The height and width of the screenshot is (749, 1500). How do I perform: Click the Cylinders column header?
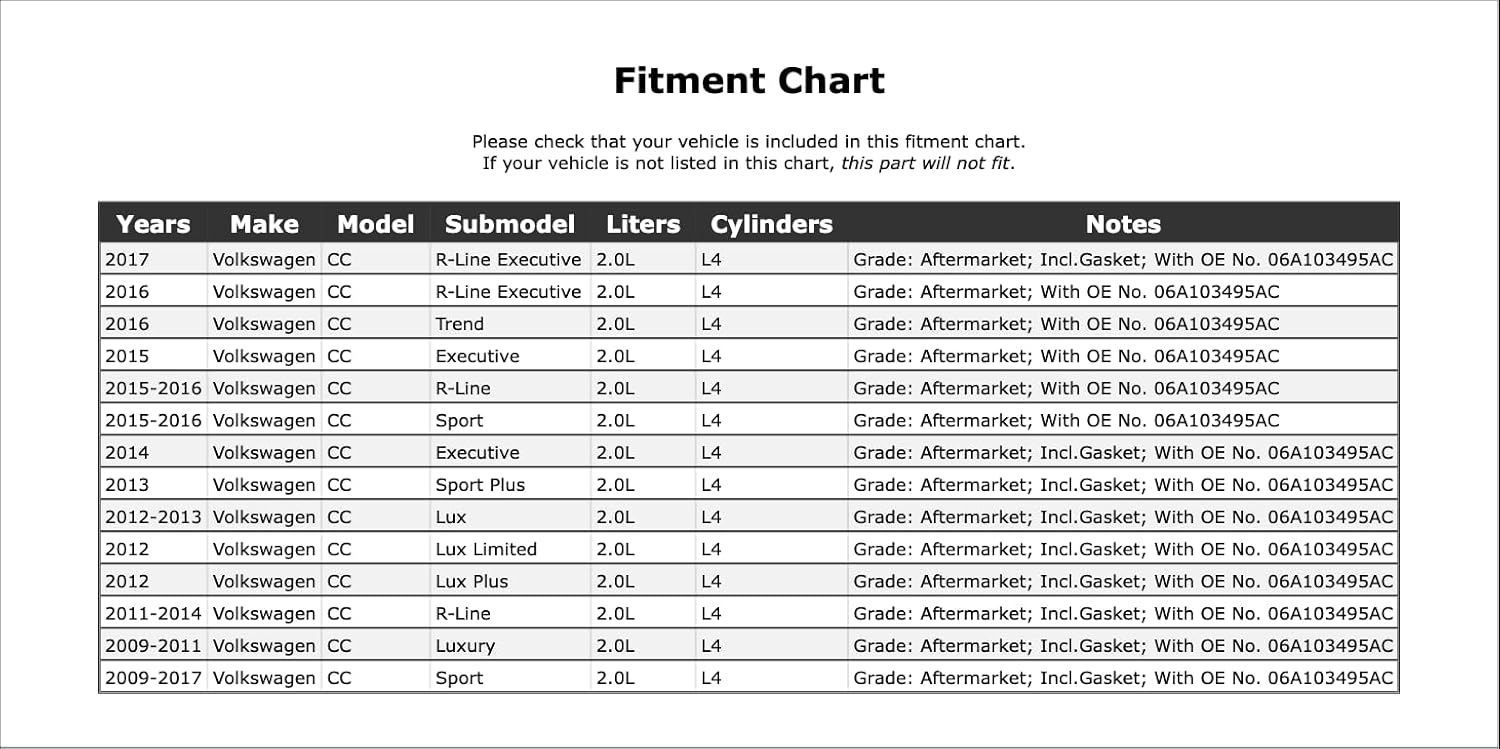point(771,224)
